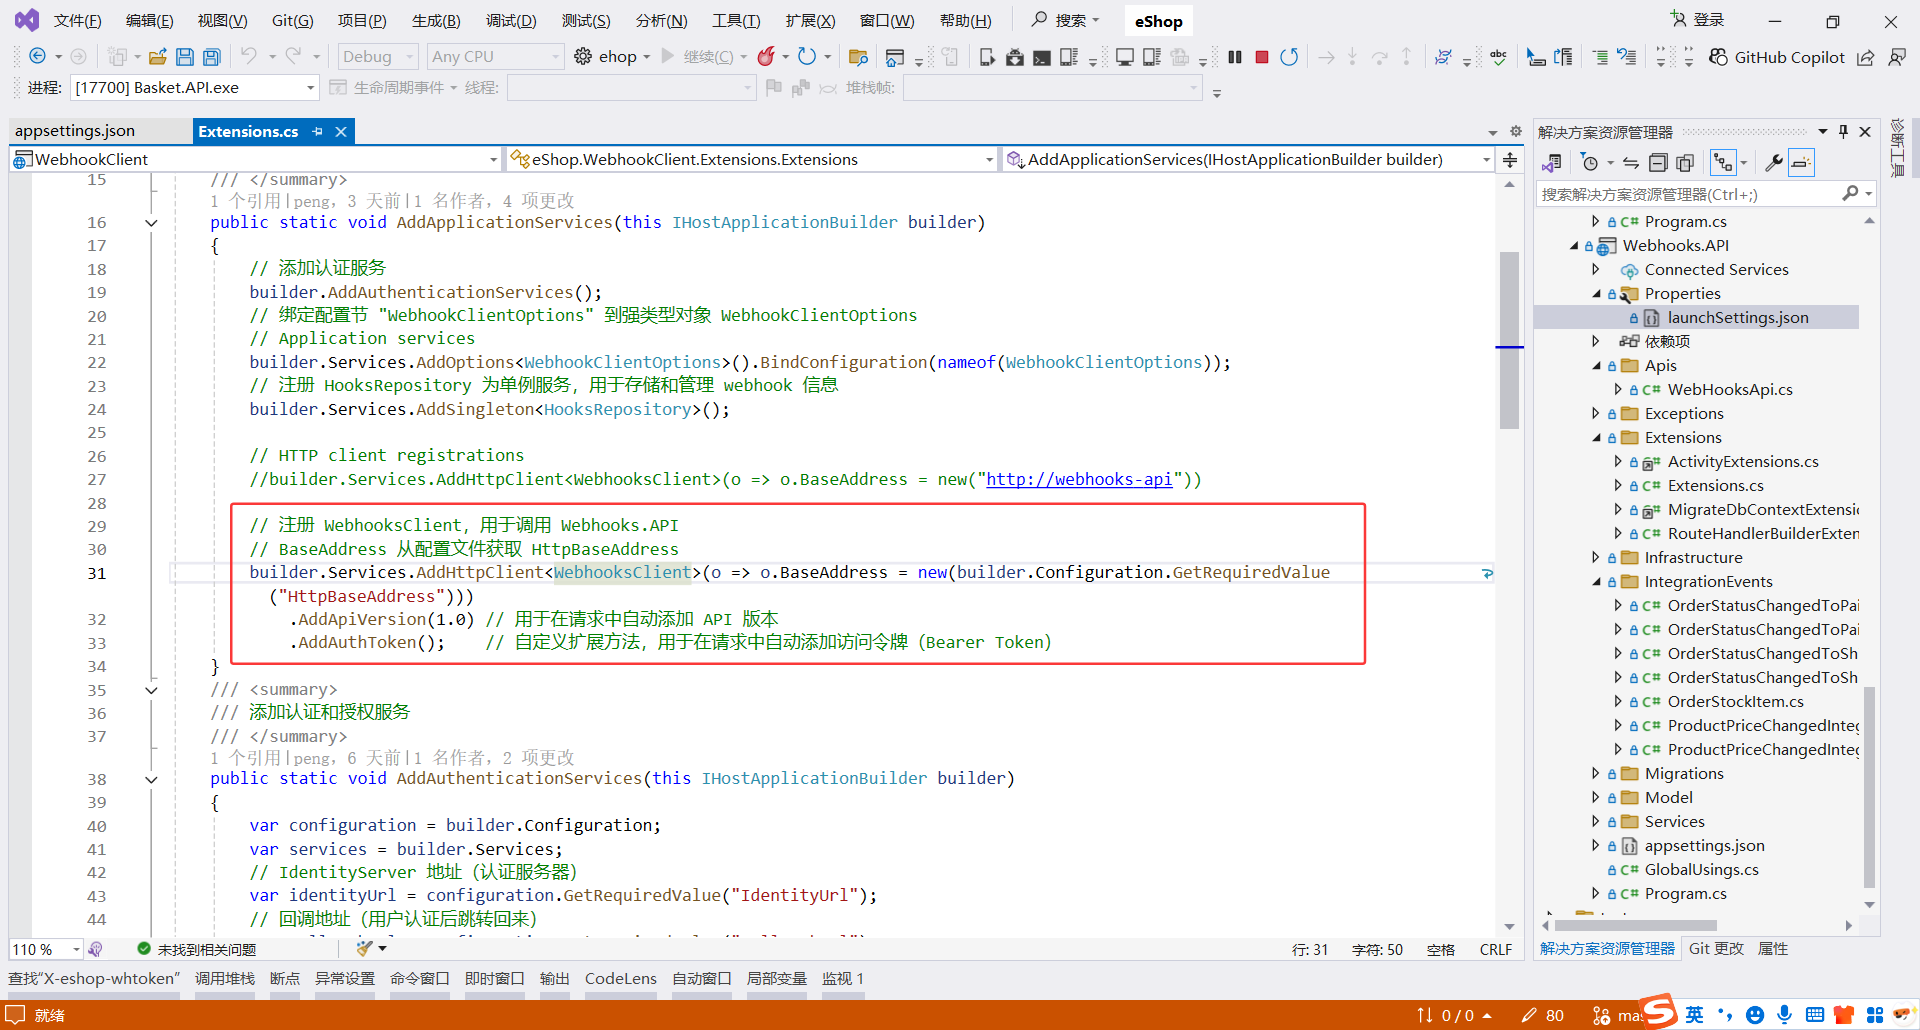Click the Send Feedback person icon
This screenshot has height=1030, width=1920.
click(x=1896, y=57)
